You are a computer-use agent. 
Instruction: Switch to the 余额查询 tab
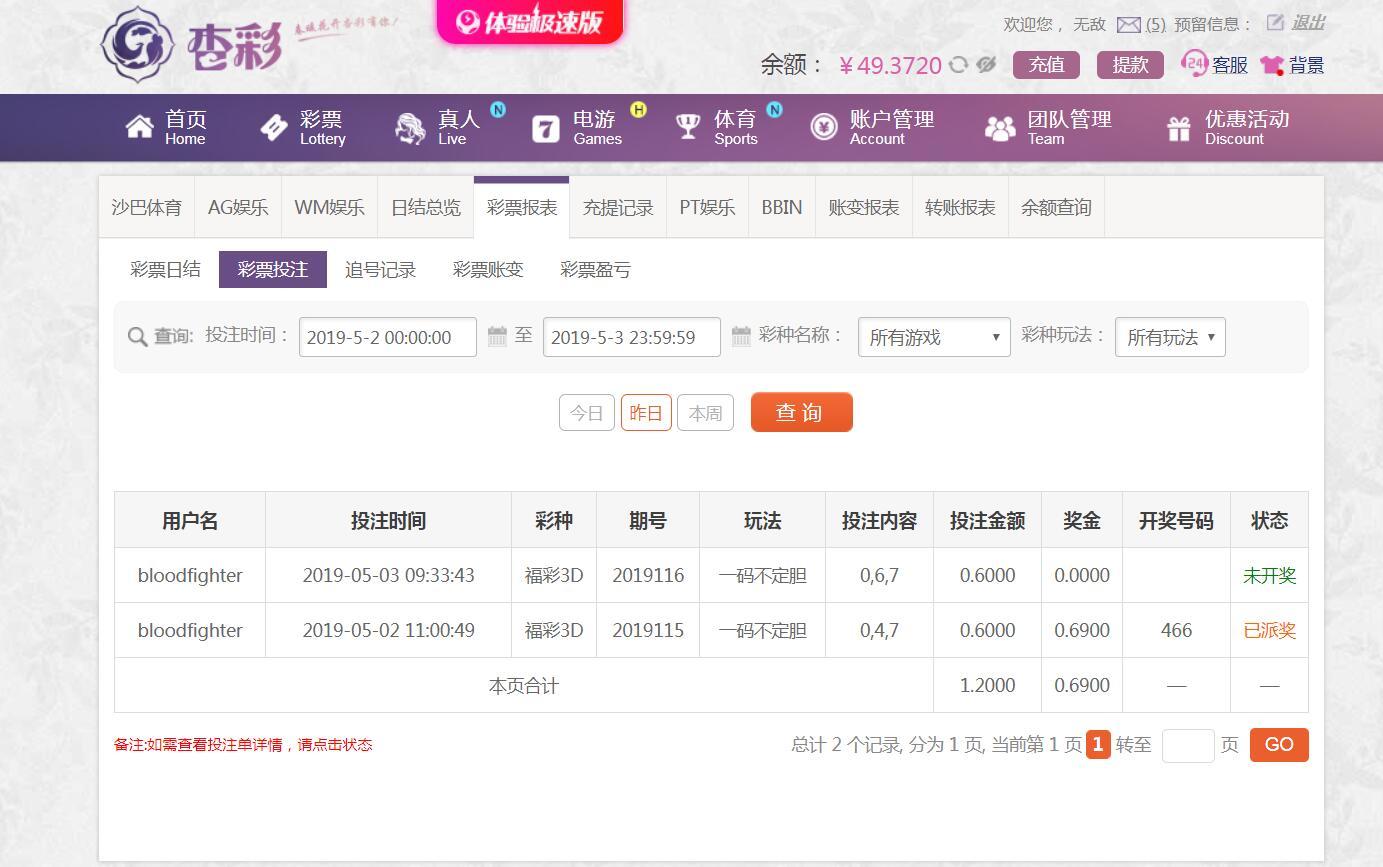click(x=1056, y=208)
